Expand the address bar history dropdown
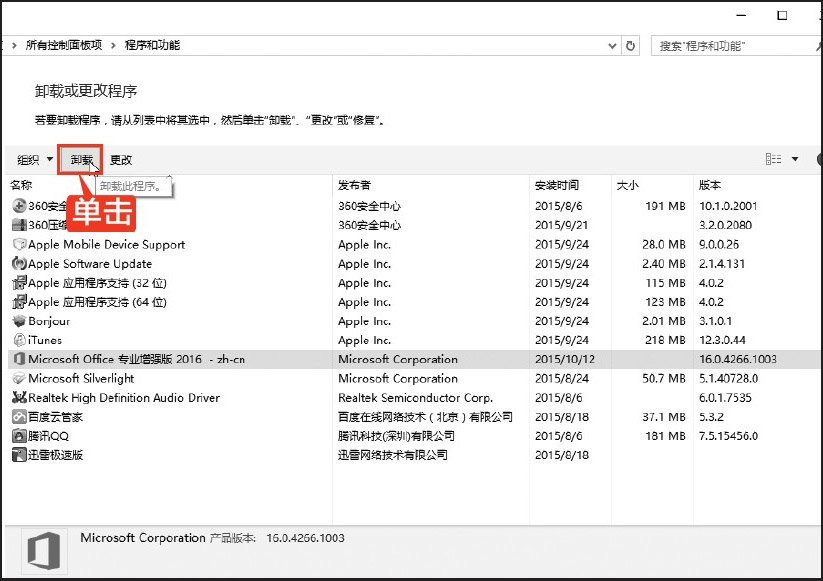The height and width of the screenshot is (581, 823). click(612, 46)
